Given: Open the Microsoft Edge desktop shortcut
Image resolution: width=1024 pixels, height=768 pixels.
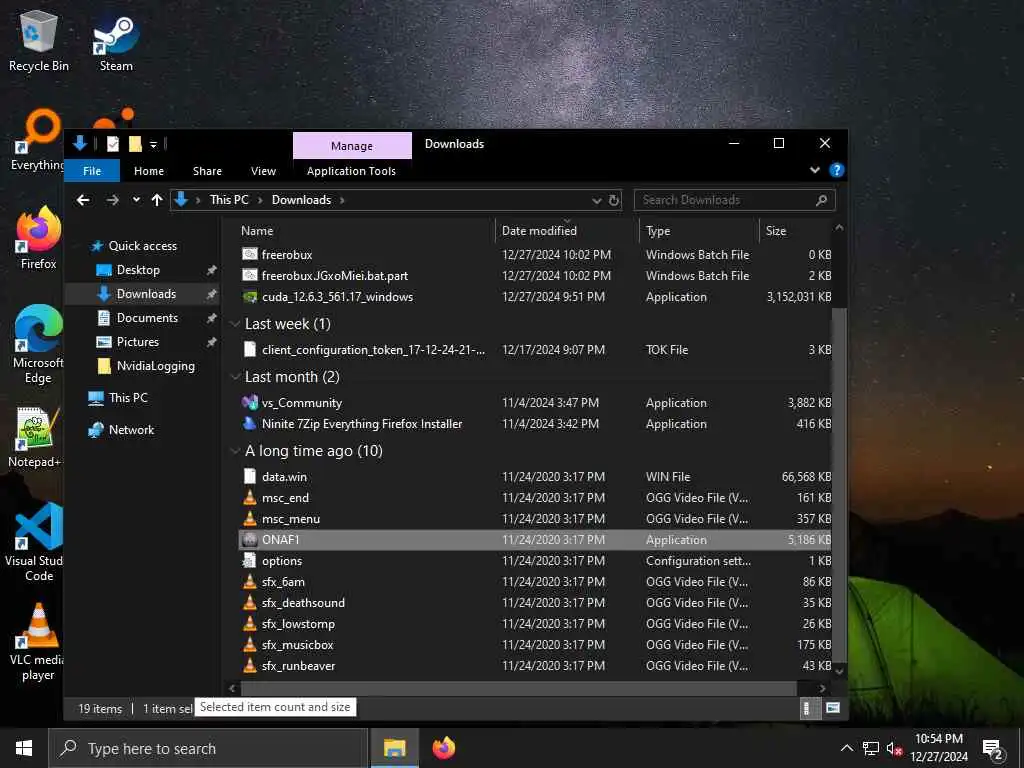Looking at the screenshot, I should click(x=39, y=344).
